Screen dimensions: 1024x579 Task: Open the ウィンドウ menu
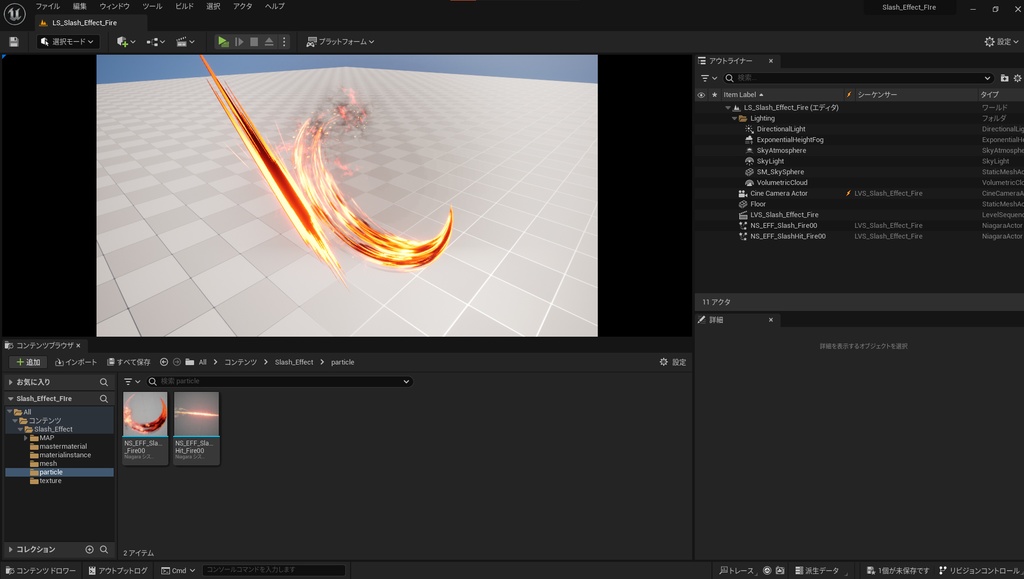[x=114, y=7]
